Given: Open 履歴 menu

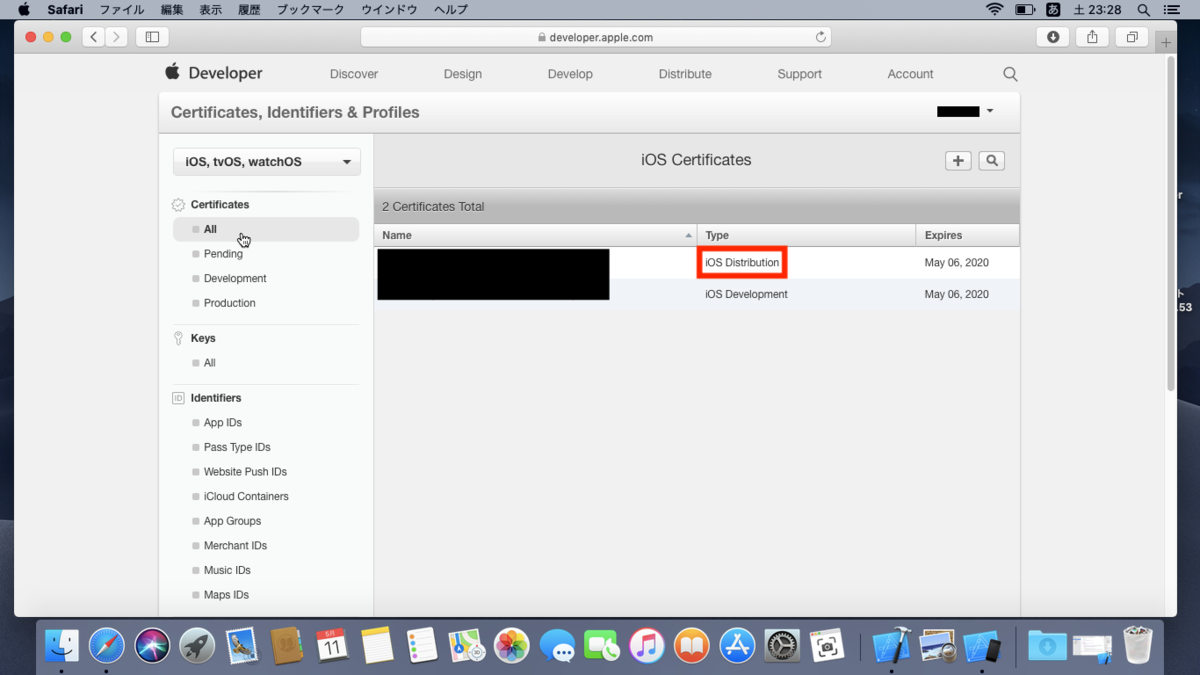Looking at the screenshot, I should [249, 9].
